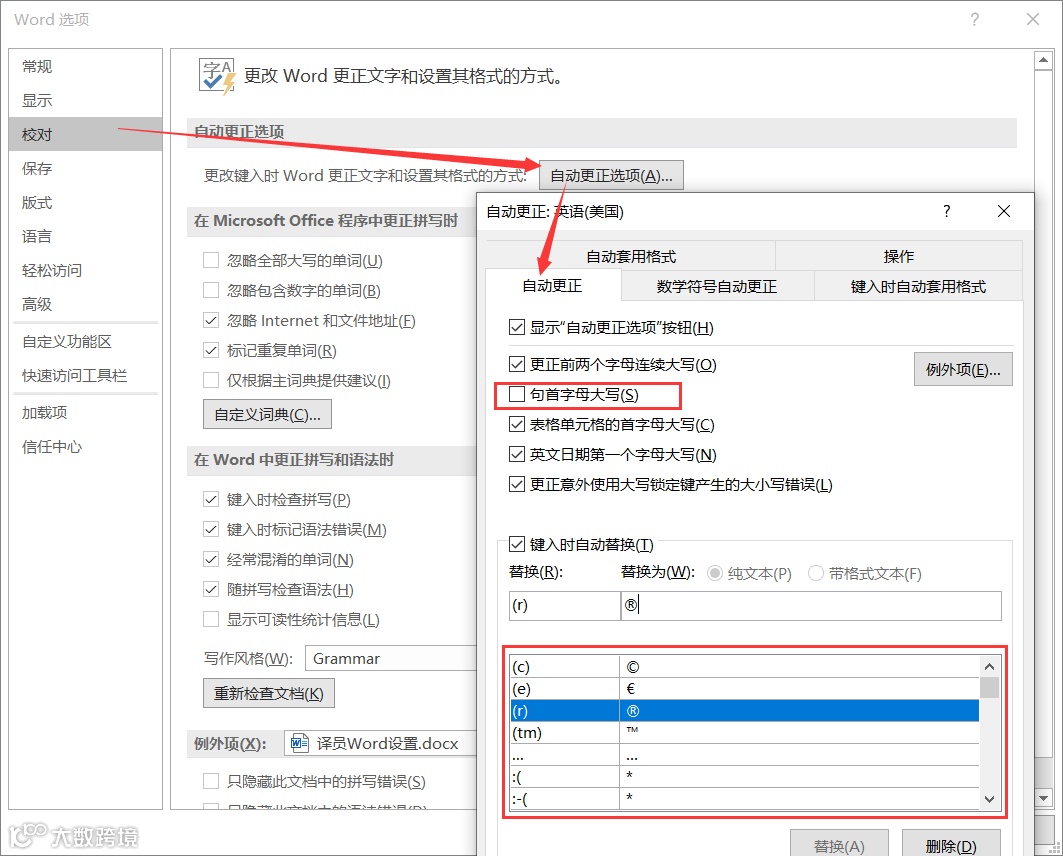Switch to the 键入时自动套用格式 tab
1063x856 pixels.
(918, 286)
